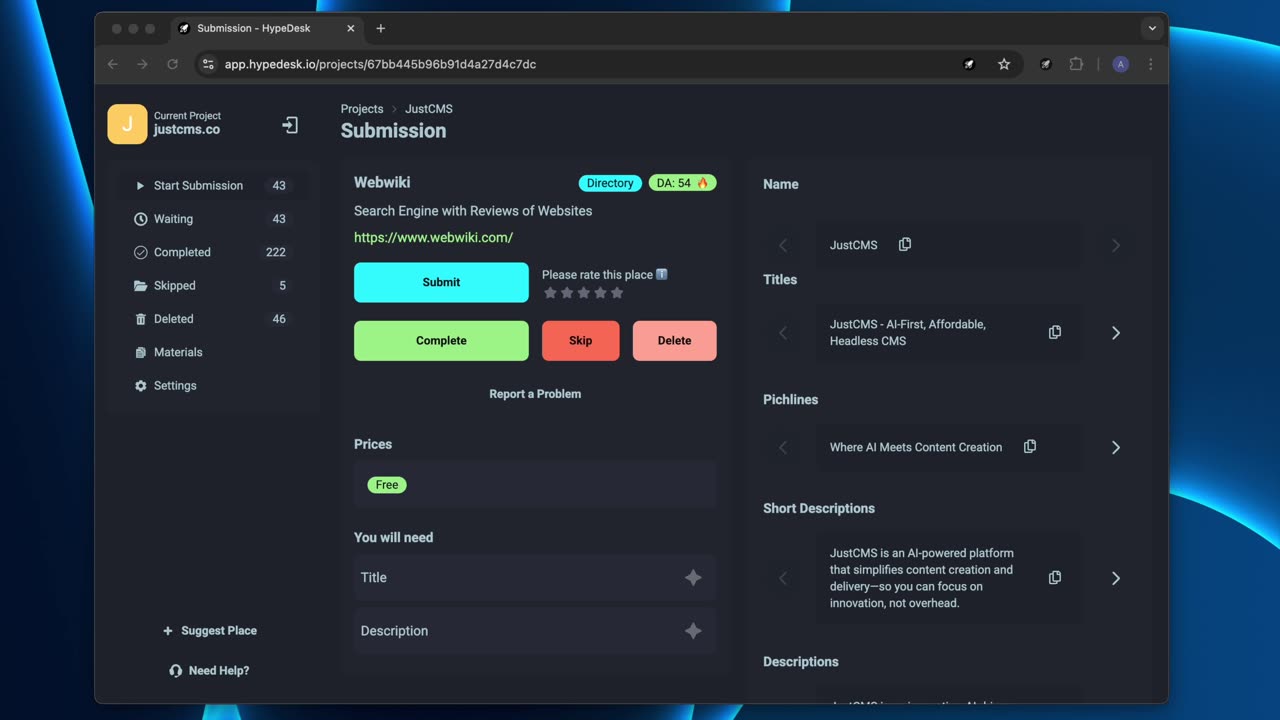
Task: Click the Projects breadcrumb
Action: [362, 109]
